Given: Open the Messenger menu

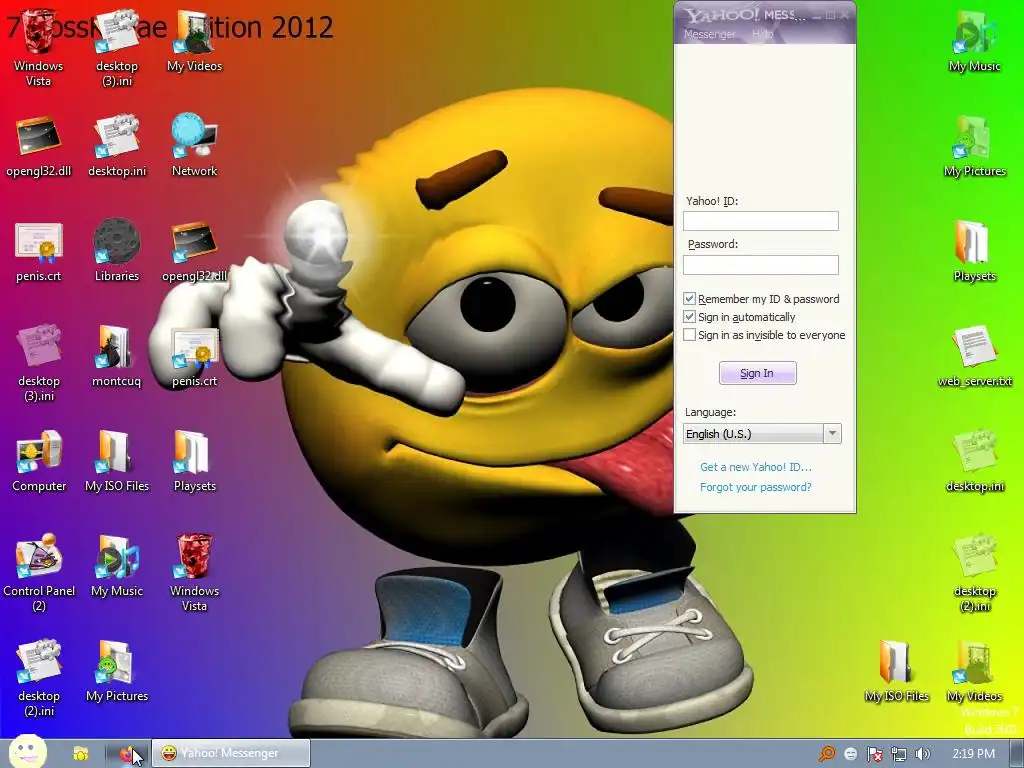Looking at the screenshot, I should tap(709, 34).
